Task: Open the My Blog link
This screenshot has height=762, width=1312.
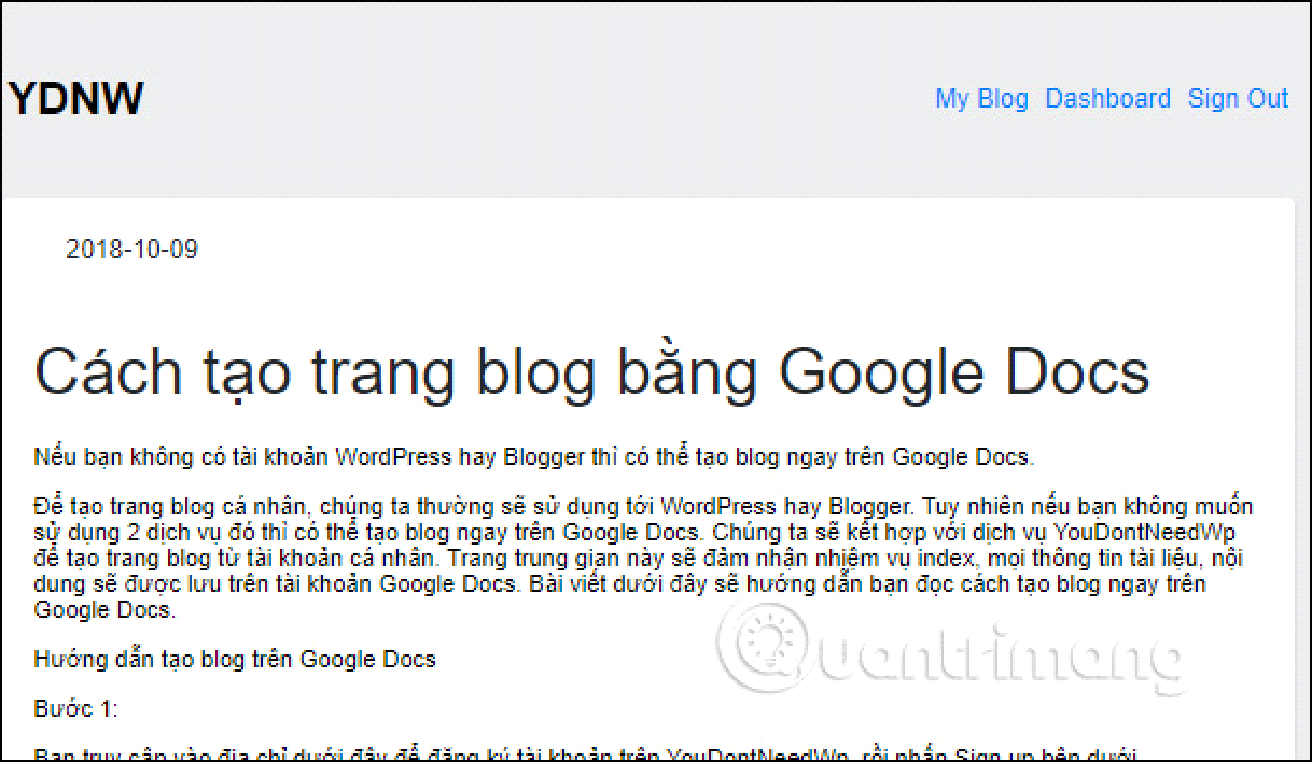Action: click(981, 99)
